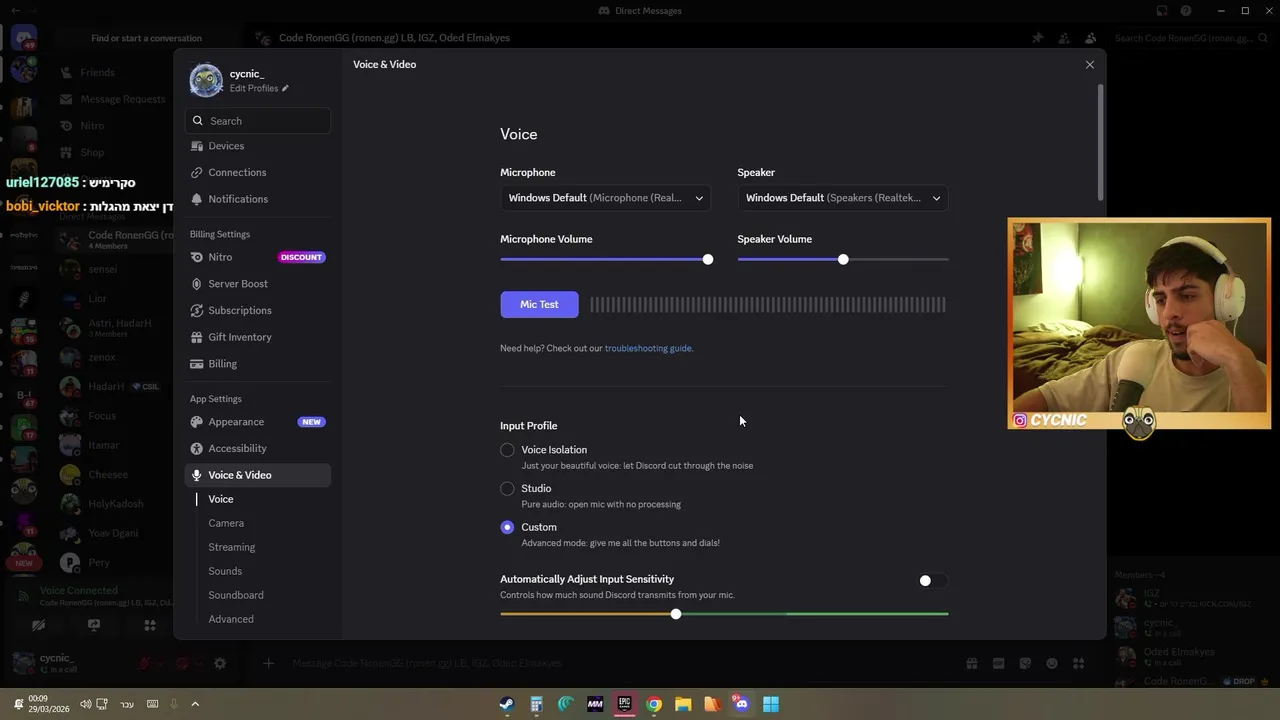Viewport: 1280px width, 720px height.
Task: Switch to the Voice sub-tab
Action: tap(221, 499)
